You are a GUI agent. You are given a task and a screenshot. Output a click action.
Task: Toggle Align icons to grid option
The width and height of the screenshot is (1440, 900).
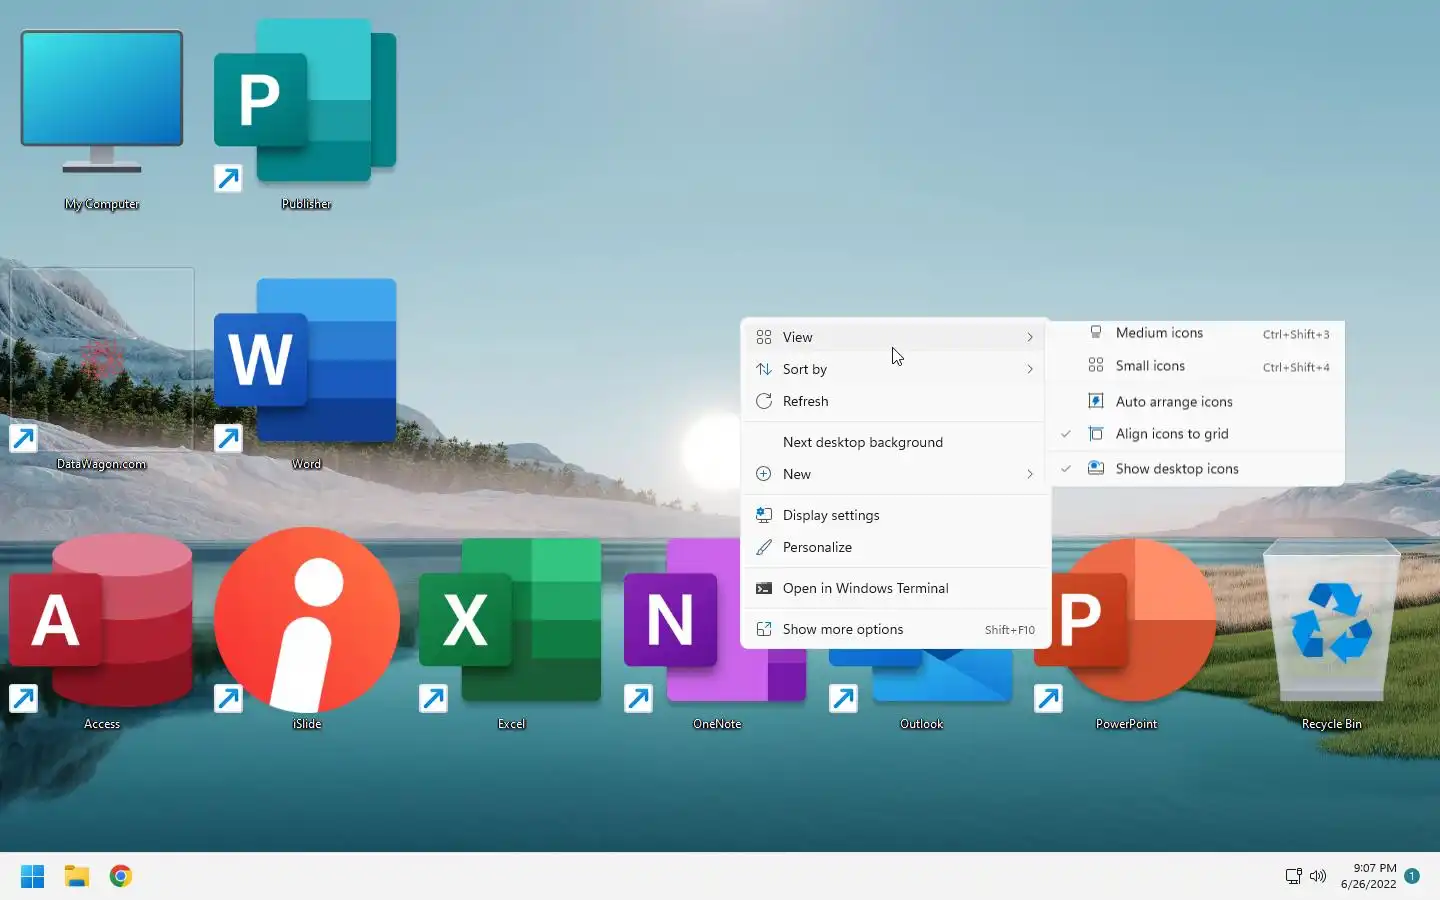[1195, 434]
